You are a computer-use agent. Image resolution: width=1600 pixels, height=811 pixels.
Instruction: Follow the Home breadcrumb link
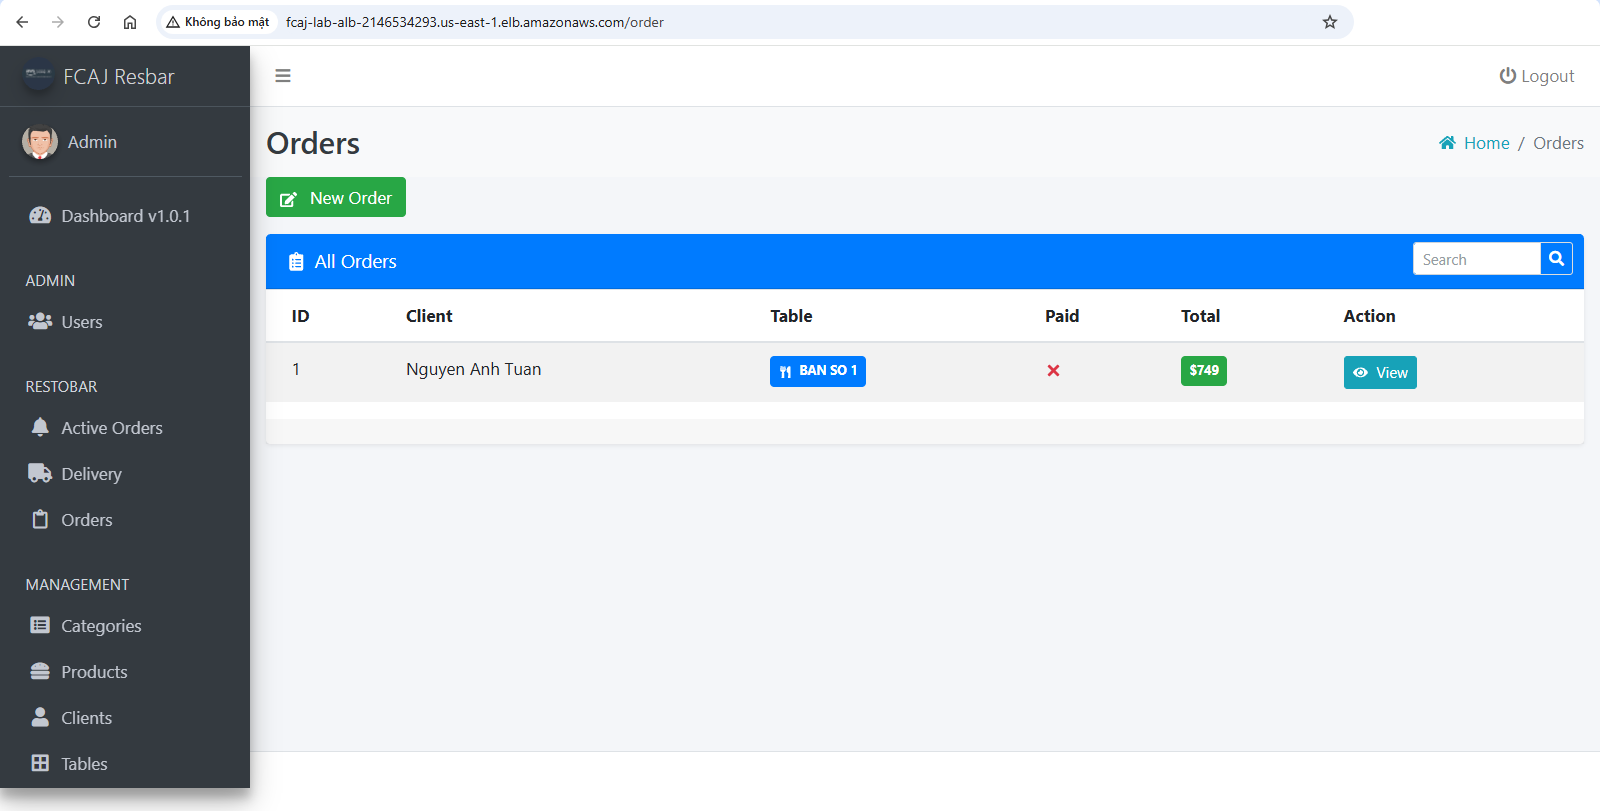point(1474,143)
